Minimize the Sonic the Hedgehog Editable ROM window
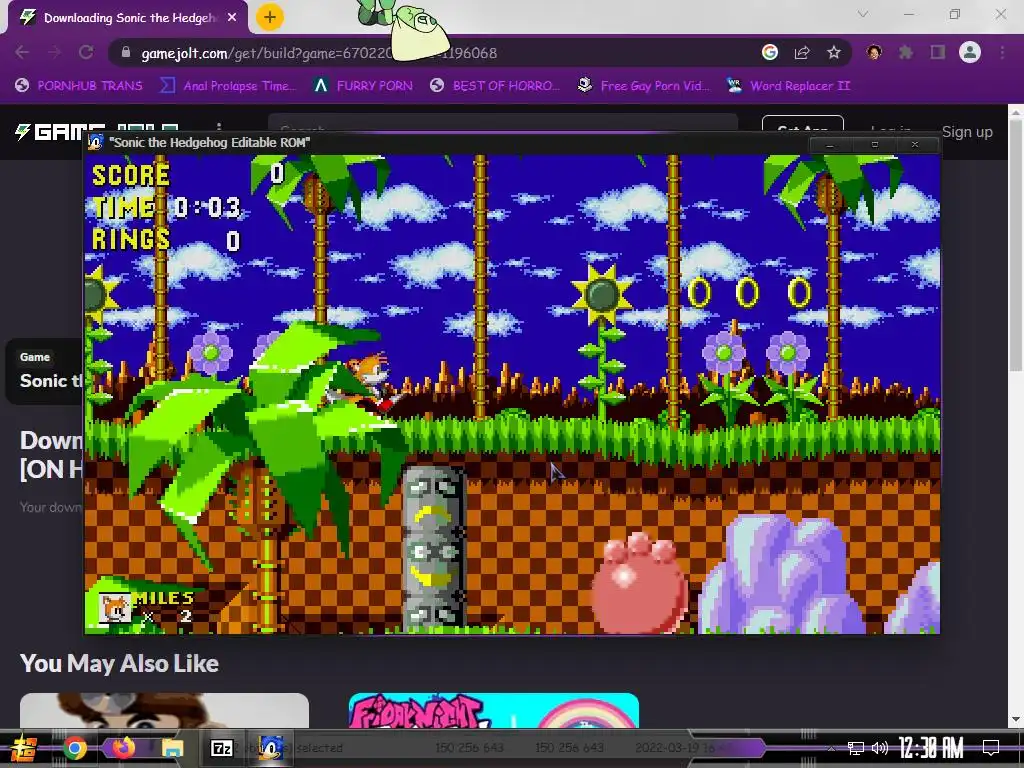1024x768 pixels. pos(829,144)
